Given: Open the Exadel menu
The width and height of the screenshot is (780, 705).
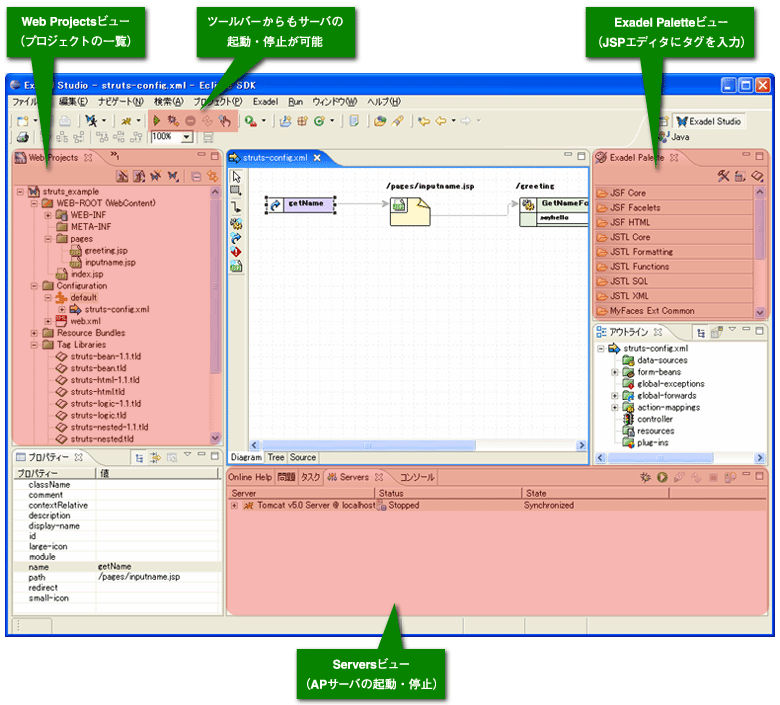Looking at the screenshot, I should pyautogui.click(x=265, y=101).
